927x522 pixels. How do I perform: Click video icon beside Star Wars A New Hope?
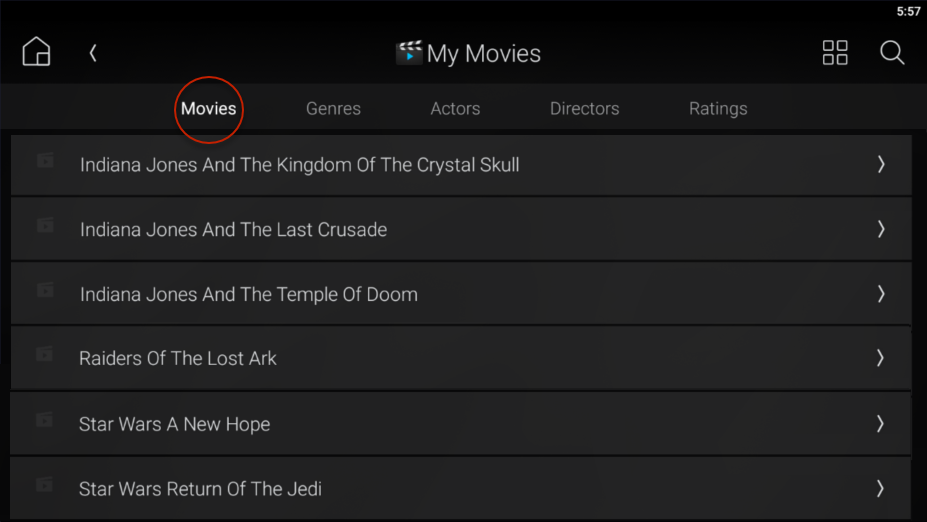coord(45,420)
